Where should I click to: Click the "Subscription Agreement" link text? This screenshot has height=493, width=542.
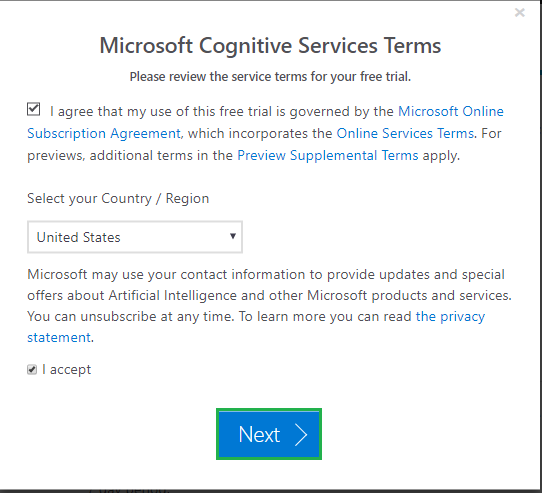click(x=104, y=133)
